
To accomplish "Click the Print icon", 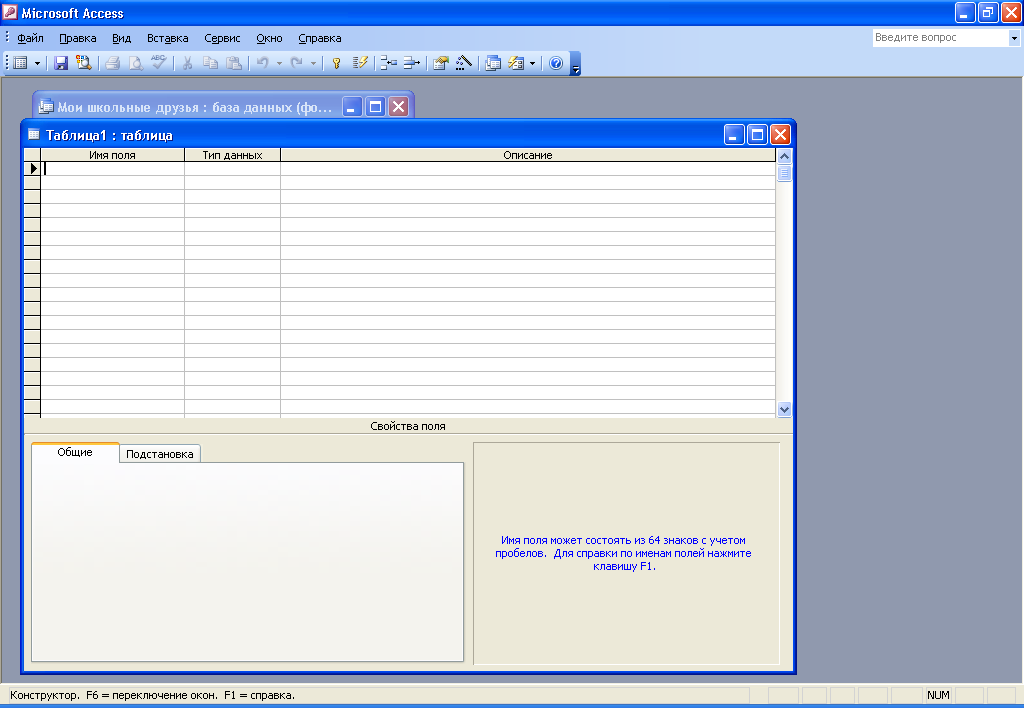I will click(x=112, y=63).
